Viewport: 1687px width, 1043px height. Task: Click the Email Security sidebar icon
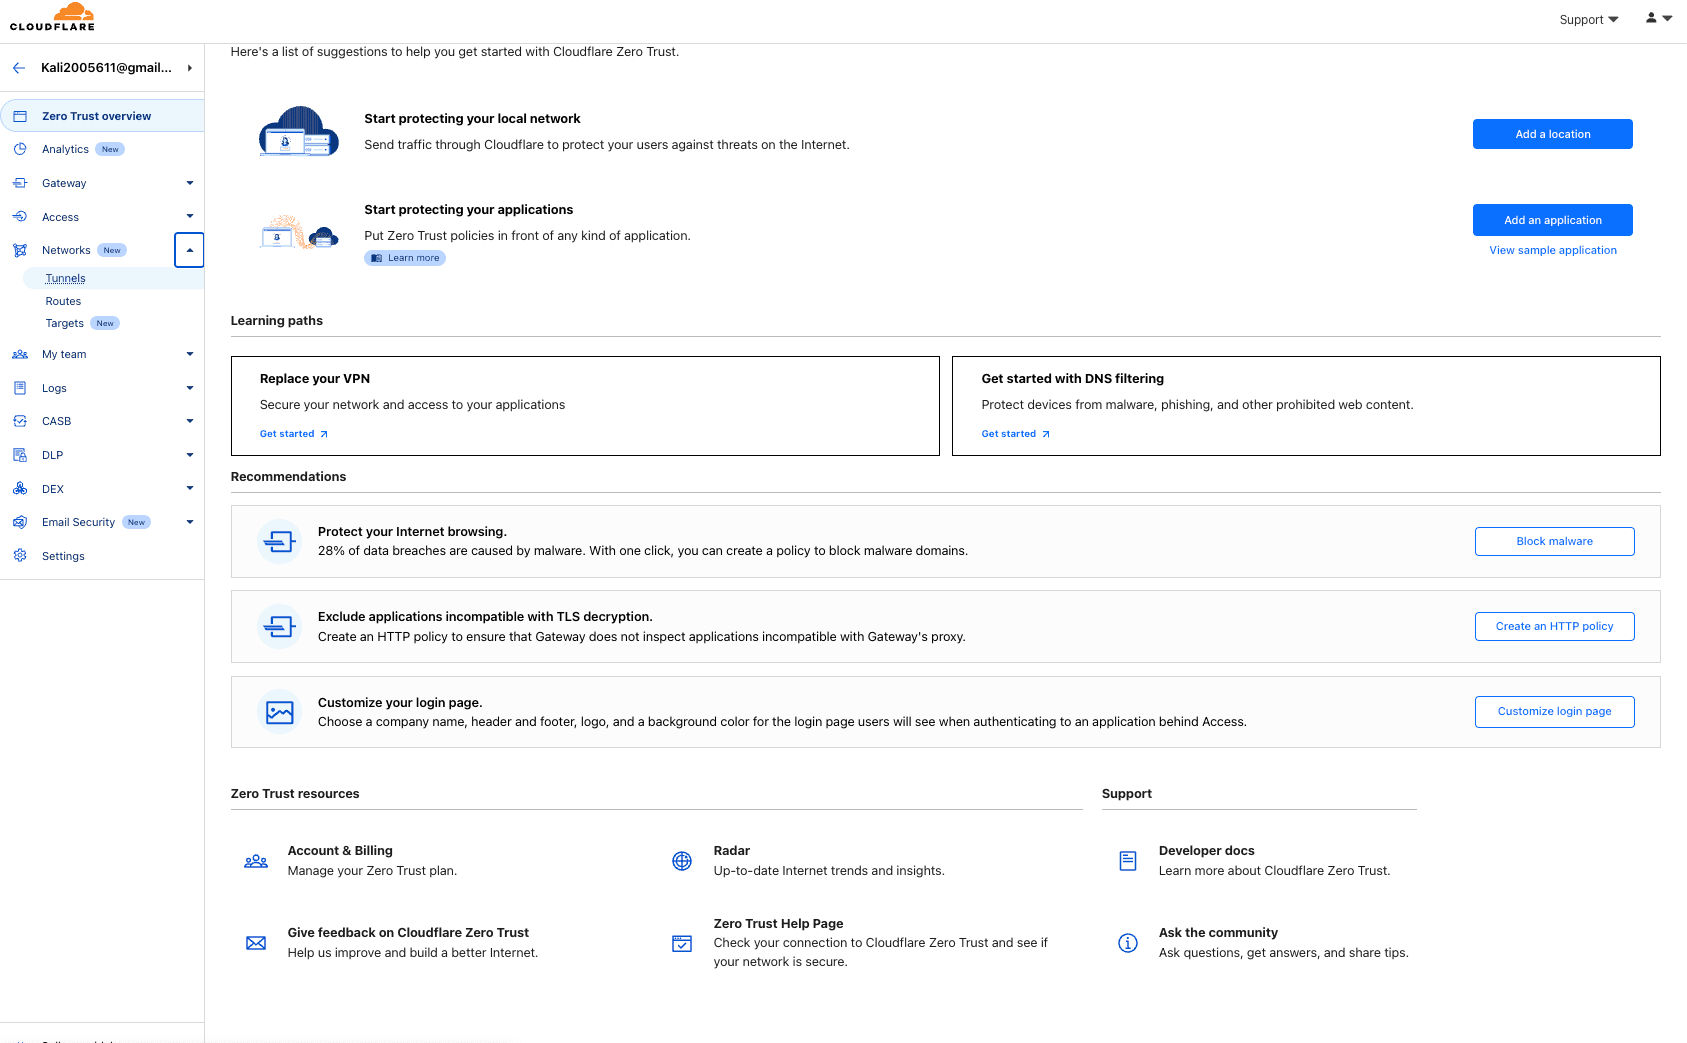click(20, 521)
